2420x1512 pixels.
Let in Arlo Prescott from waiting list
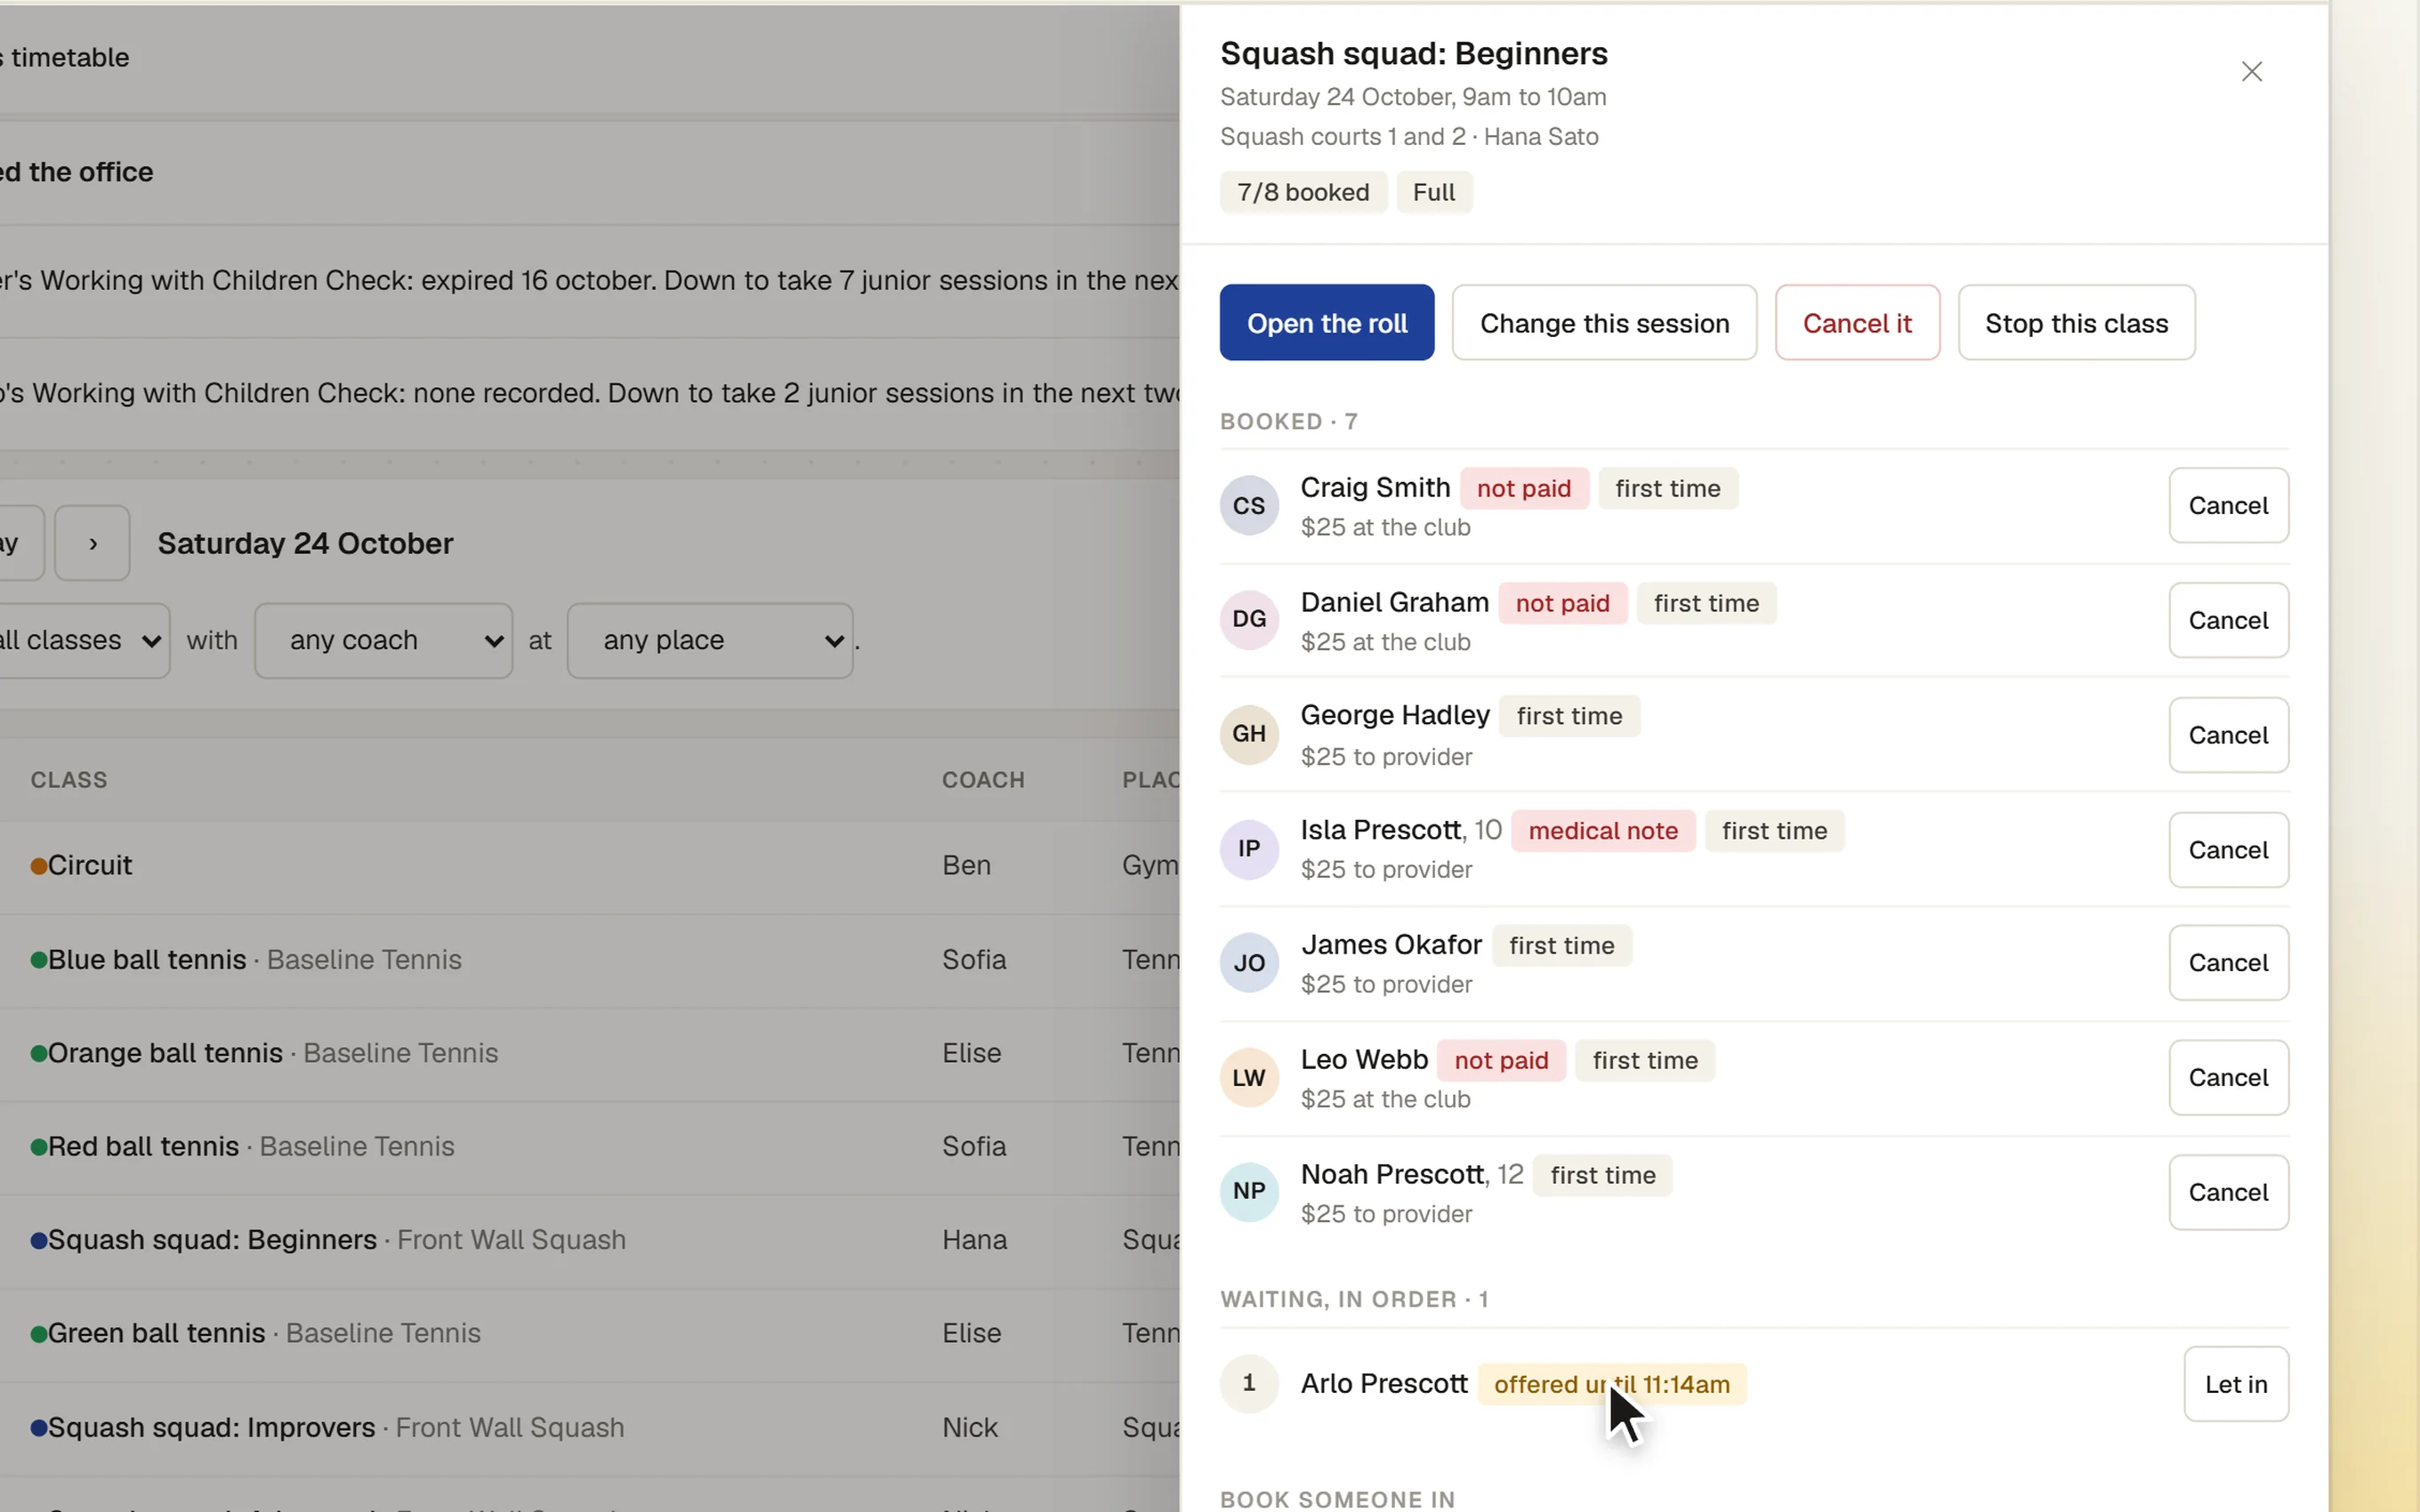coord(2236,1384)
